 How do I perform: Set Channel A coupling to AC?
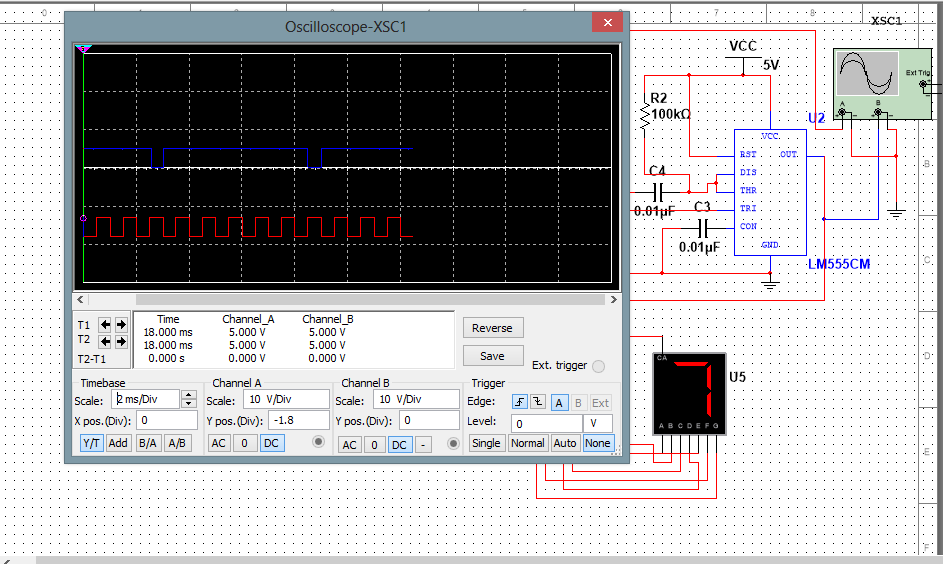[219, 443]
